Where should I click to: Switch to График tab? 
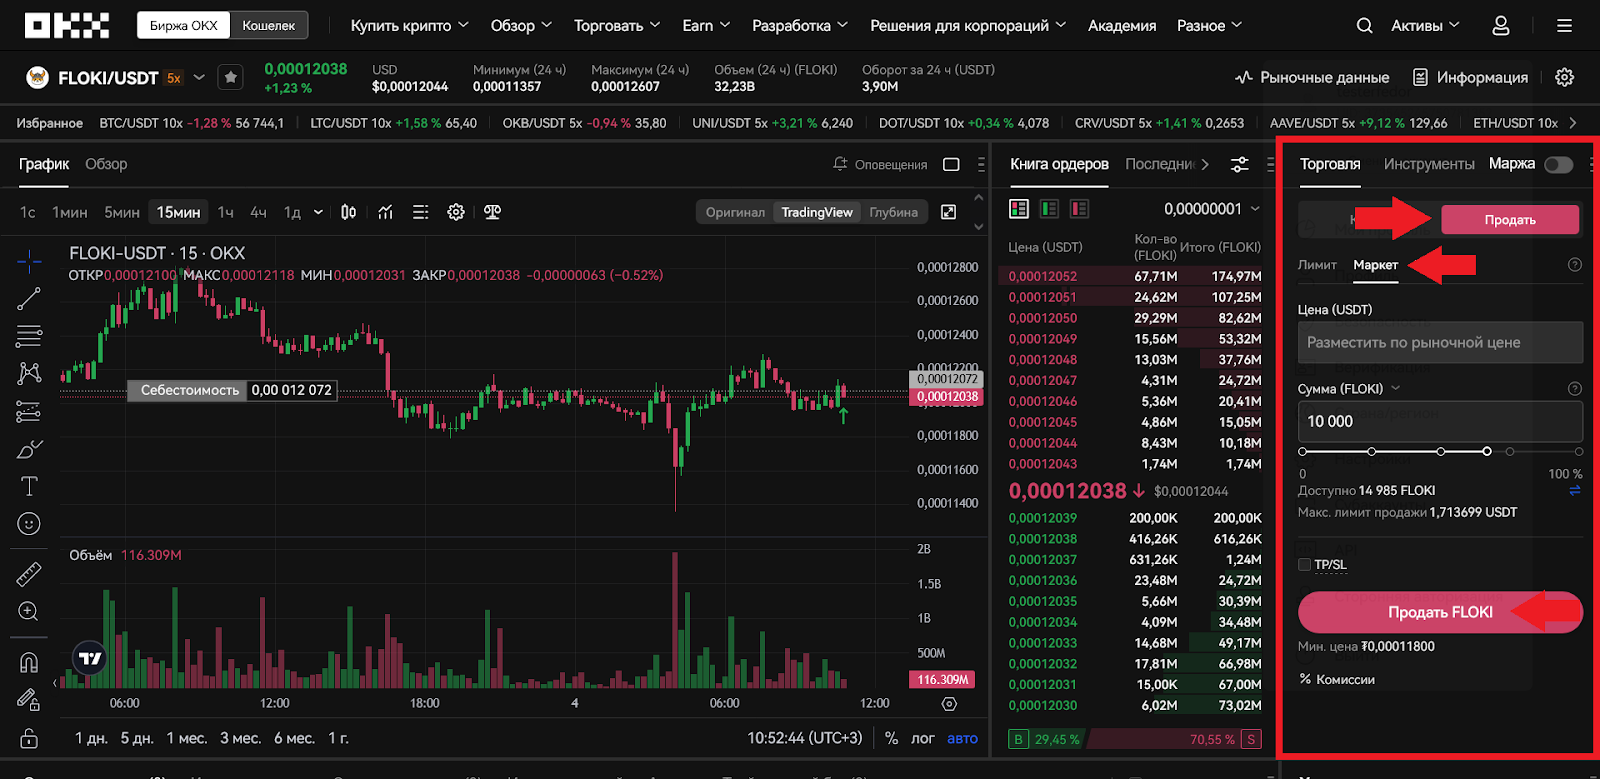coord(44,164)
